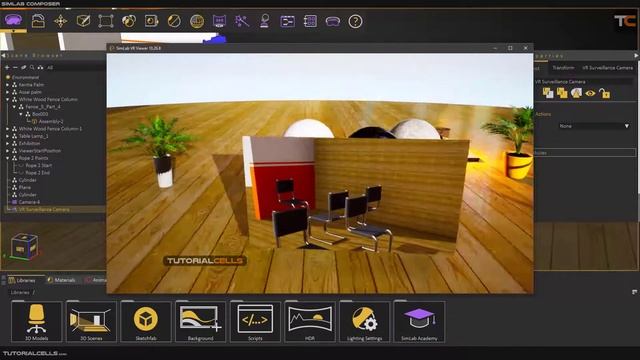
Task: Collapse Properties panel with the arrow
Action: click(636, 56)
